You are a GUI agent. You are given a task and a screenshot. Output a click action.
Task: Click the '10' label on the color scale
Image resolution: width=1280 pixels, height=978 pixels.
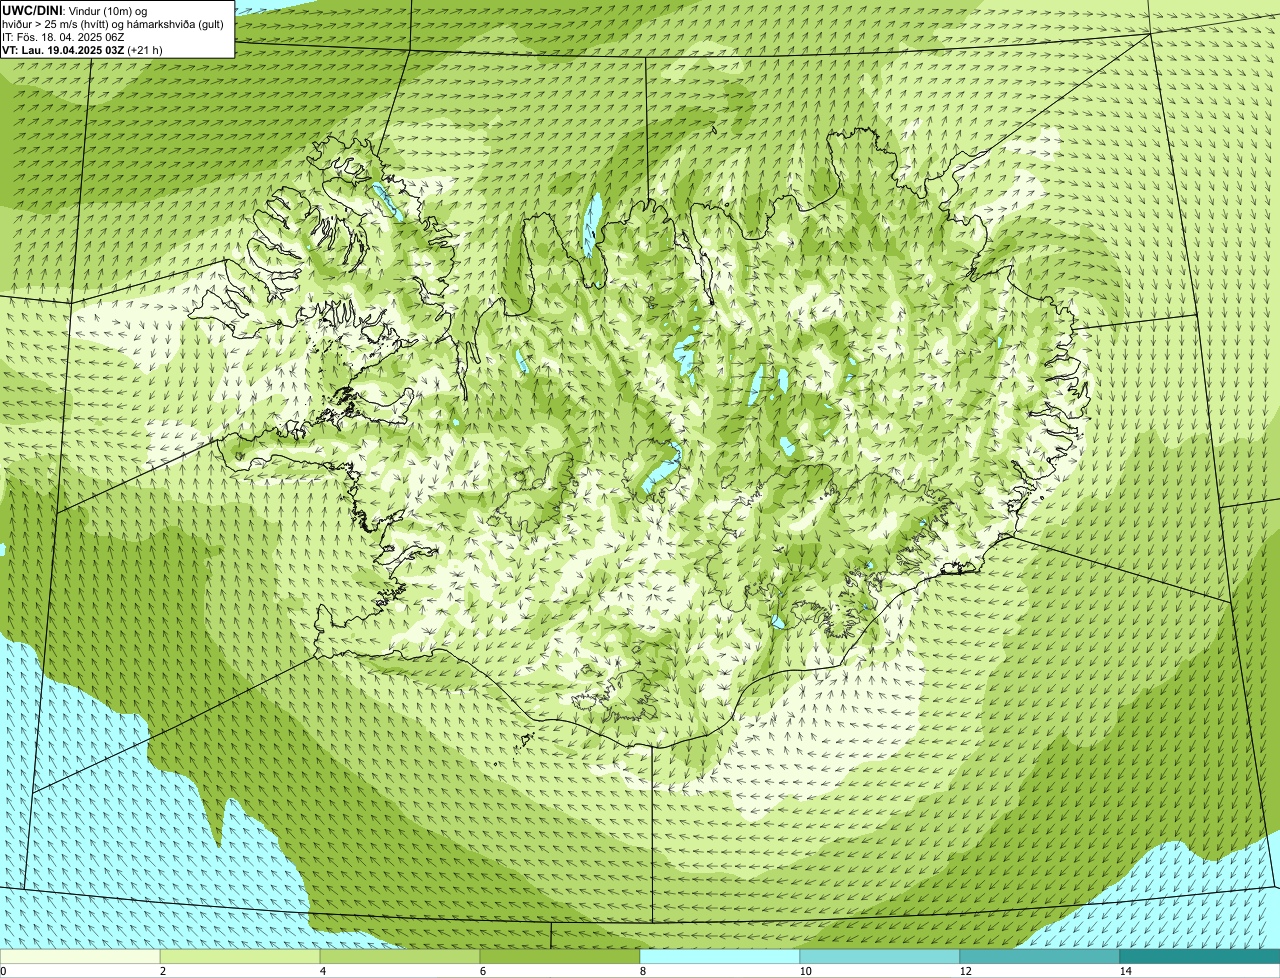(805, 971)
